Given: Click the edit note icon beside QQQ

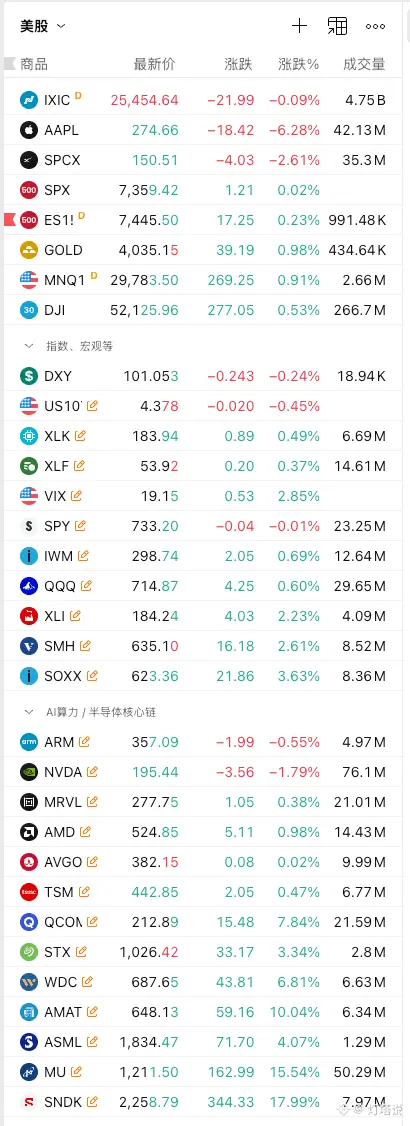Looking at the screenshot, I should pyautogui.click(x=86, y=586).
